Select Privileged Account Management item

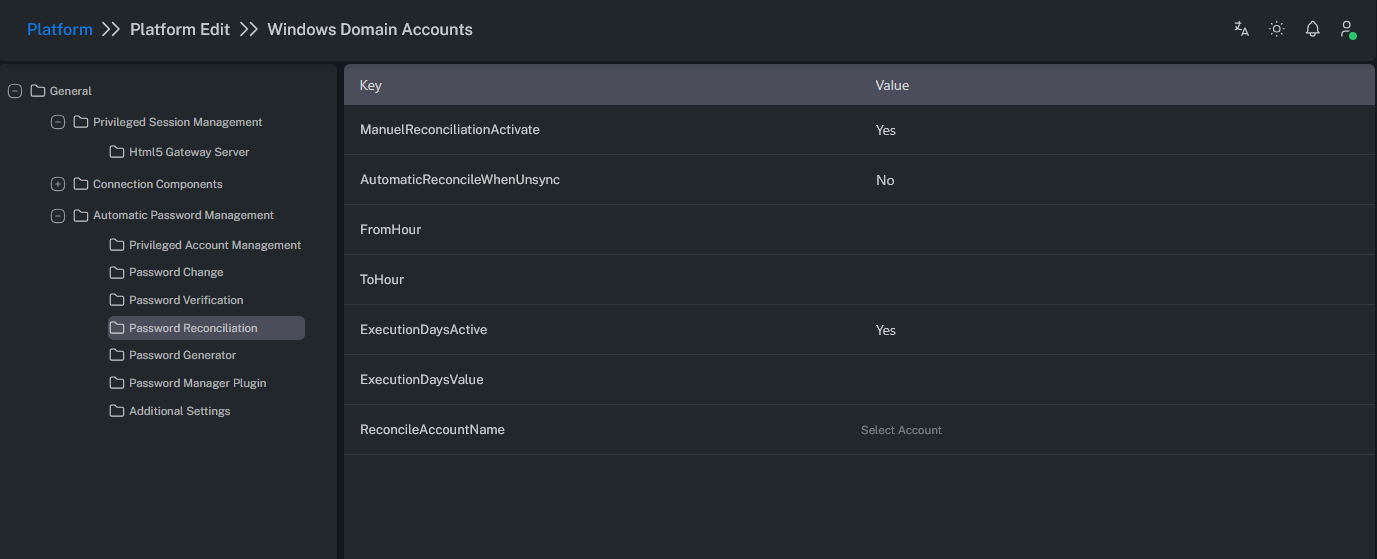click(214, 245)
